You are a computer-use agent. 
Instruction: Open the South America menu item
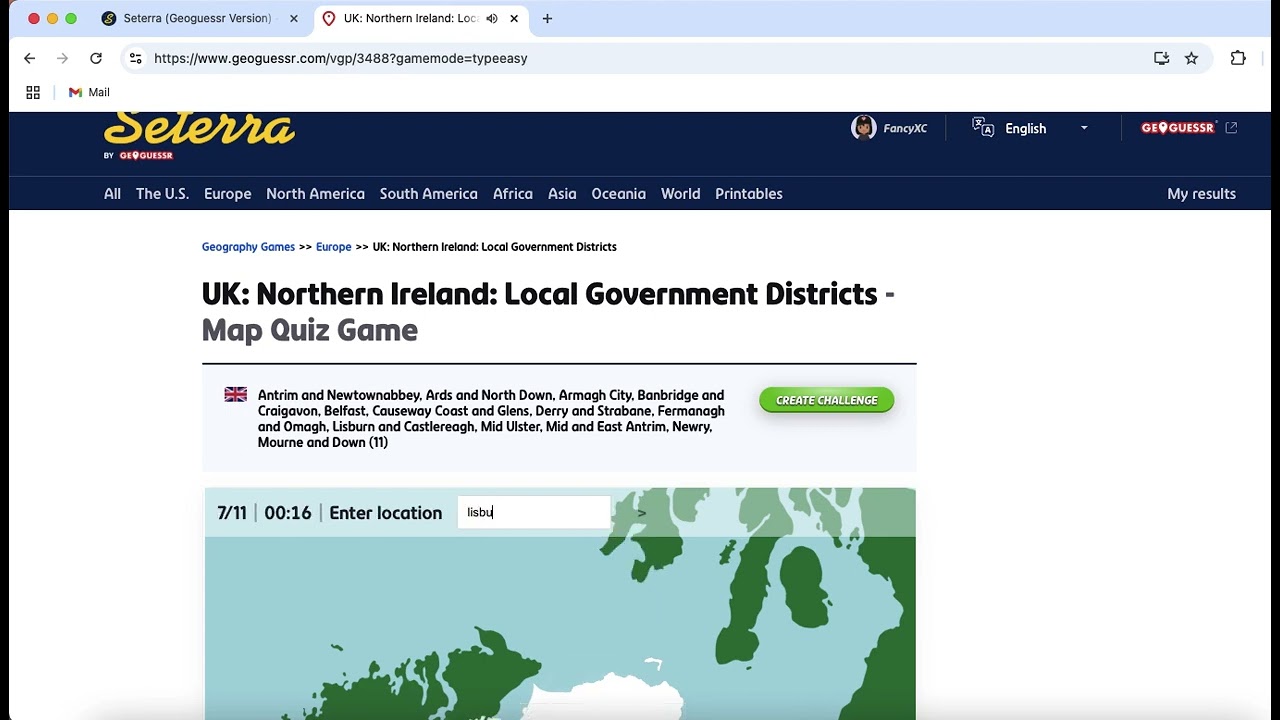[429, 194]
